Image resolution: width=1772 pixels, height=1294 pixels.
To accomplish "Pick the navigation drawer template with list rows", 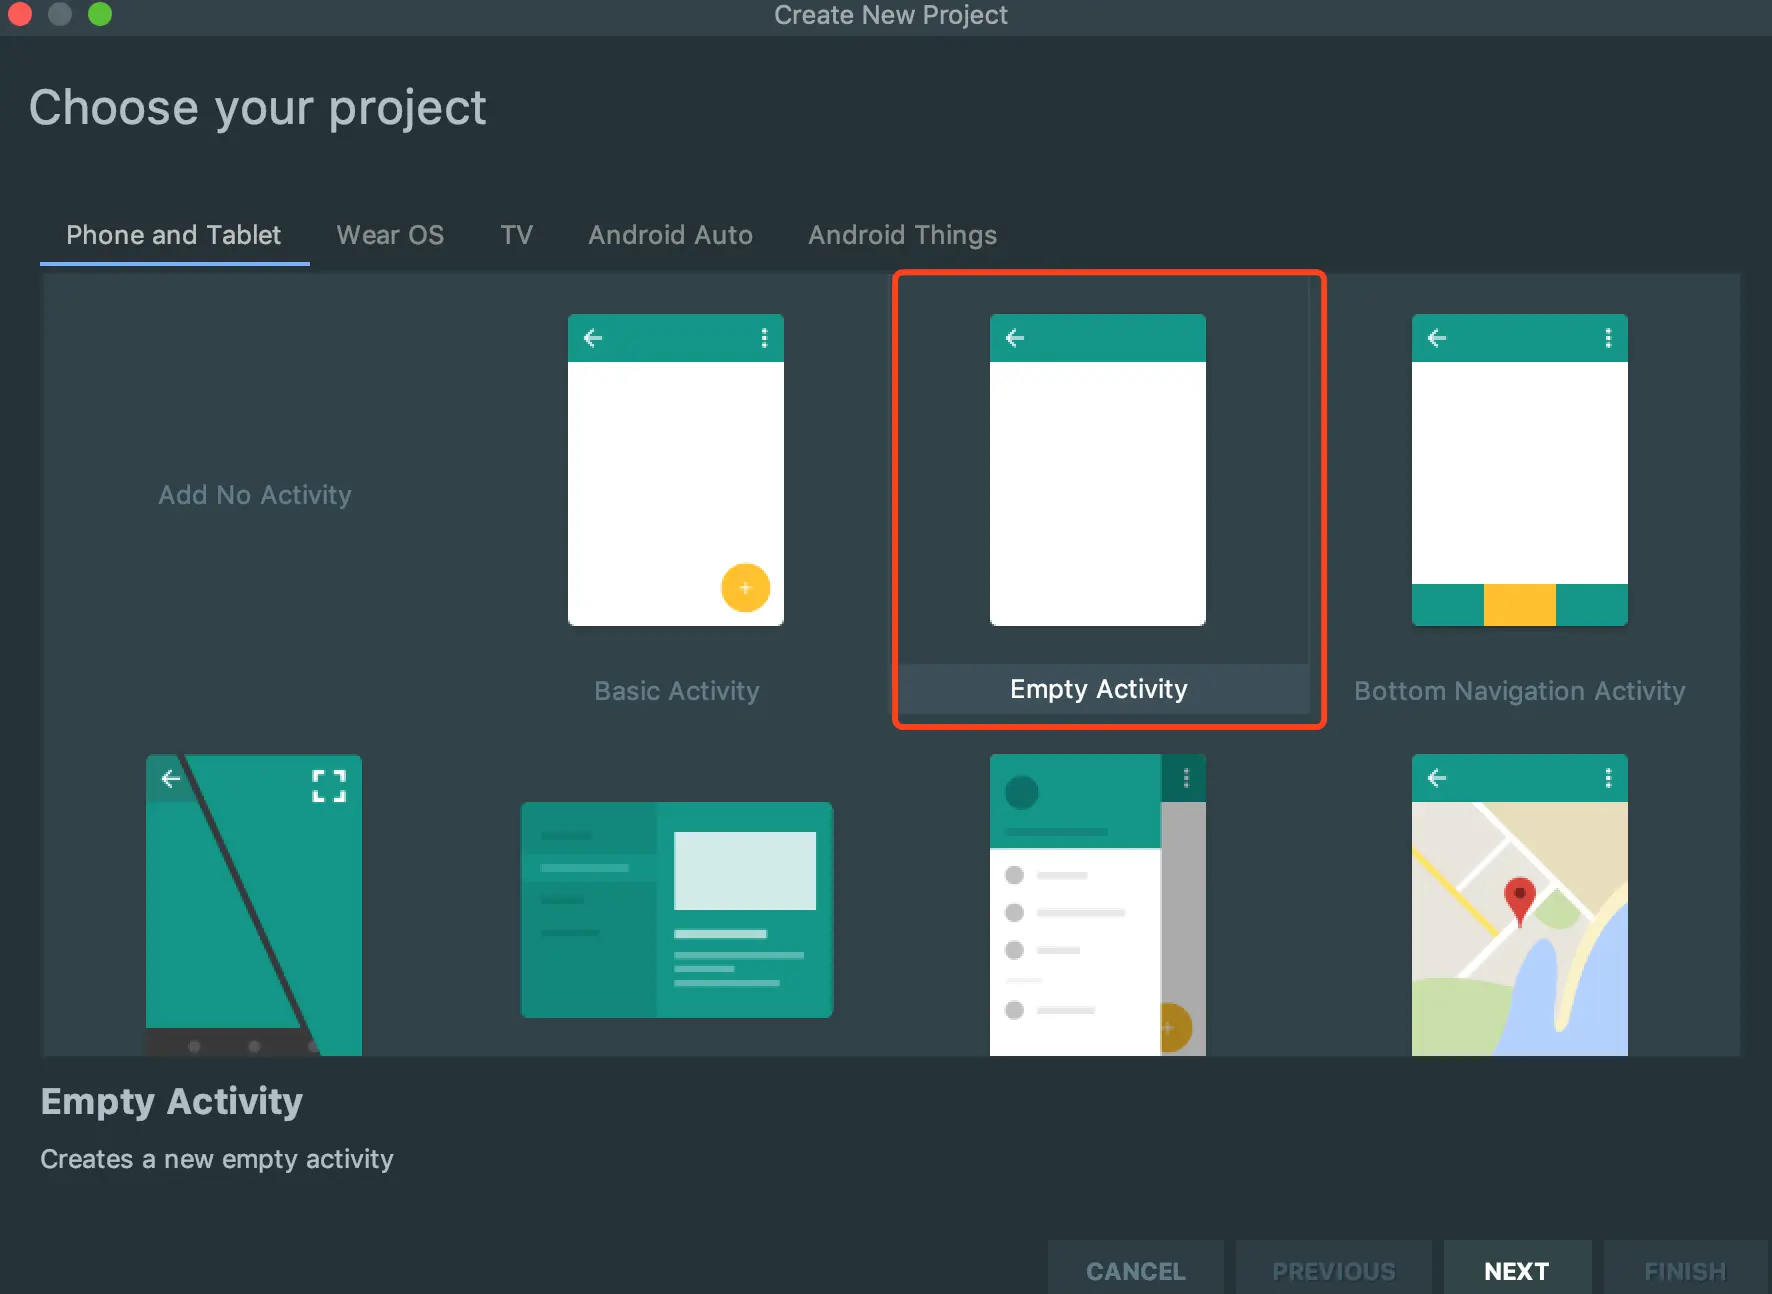I will (x=1098, y=905).
